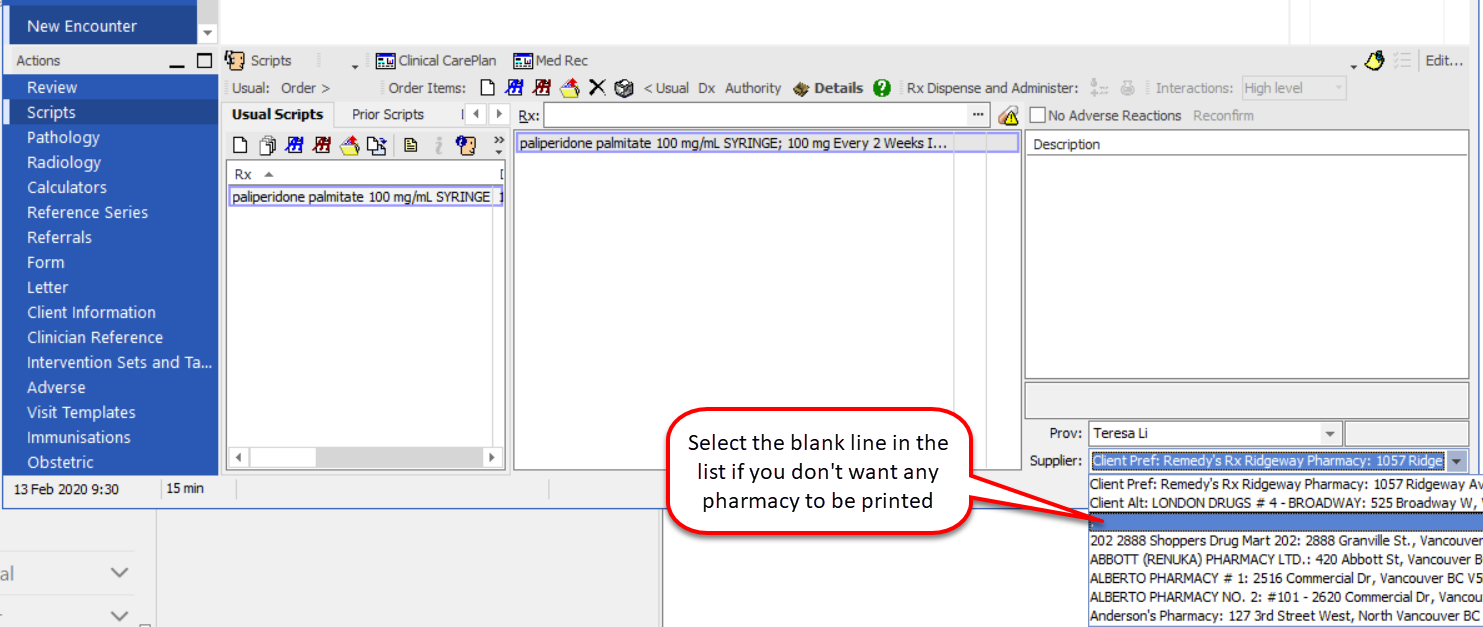Click the yellow pinned note icon
The height and width of the screenshot is (627, 1483).
(1374, 61)
